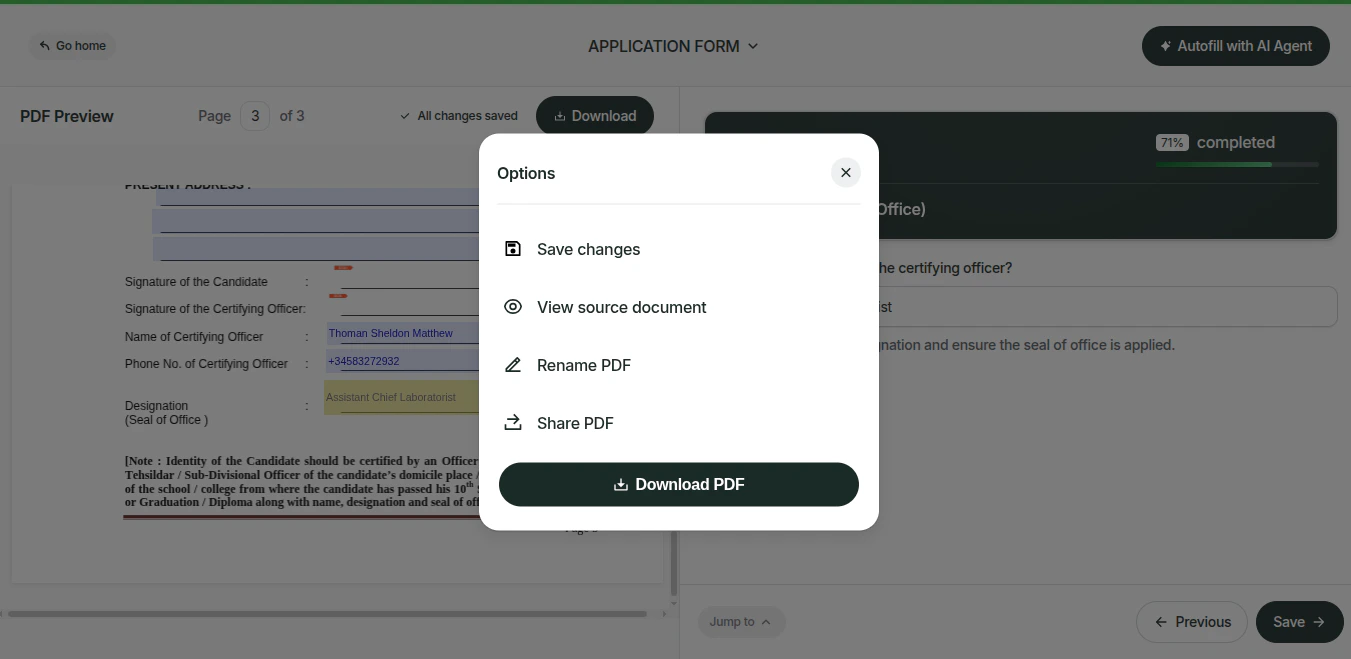Click the Save button at bottom right
The width and height of the screenshot is (1351, 659).
tap(1298, 621)
